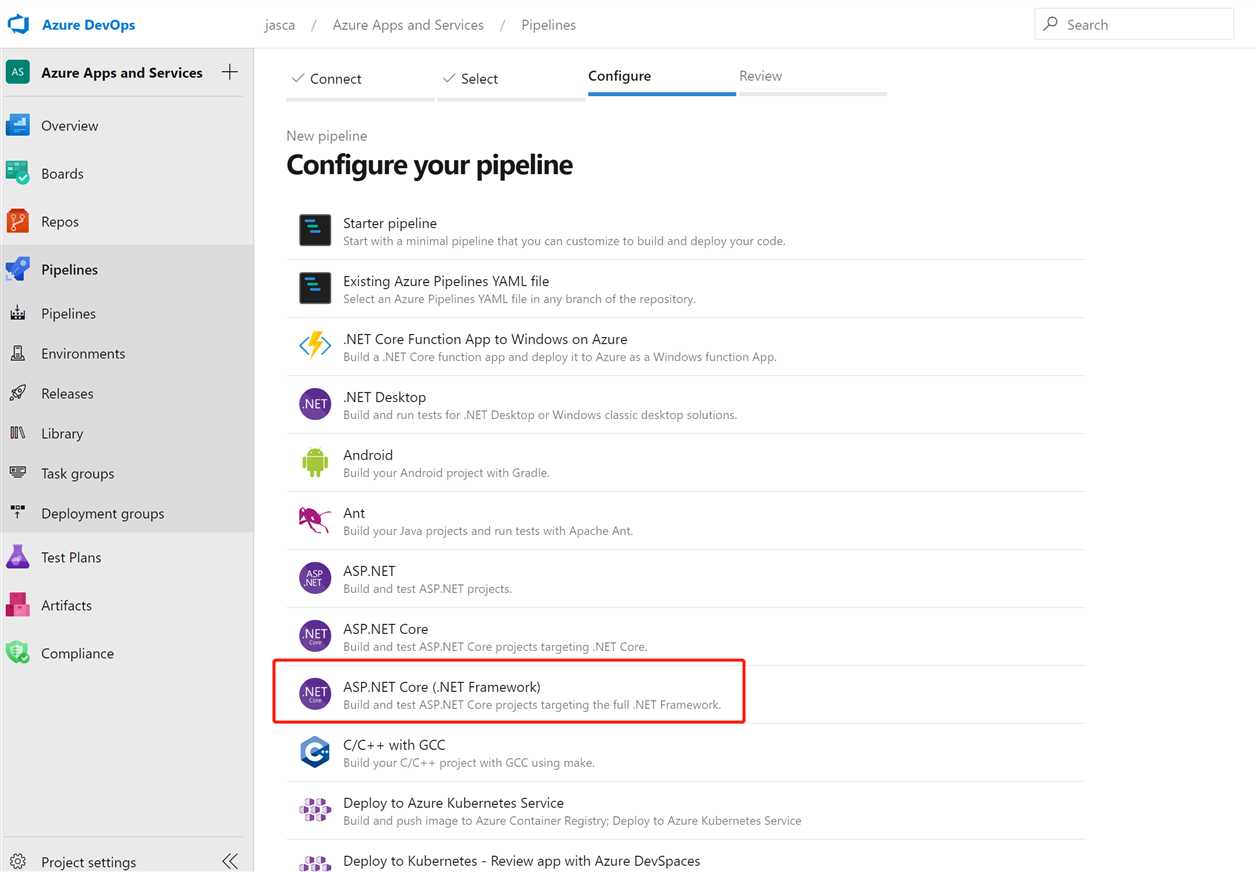The height and width of the screenshot is (872, 1256).
Task: Click the Compliance shield icon
Action: point(18,653)
